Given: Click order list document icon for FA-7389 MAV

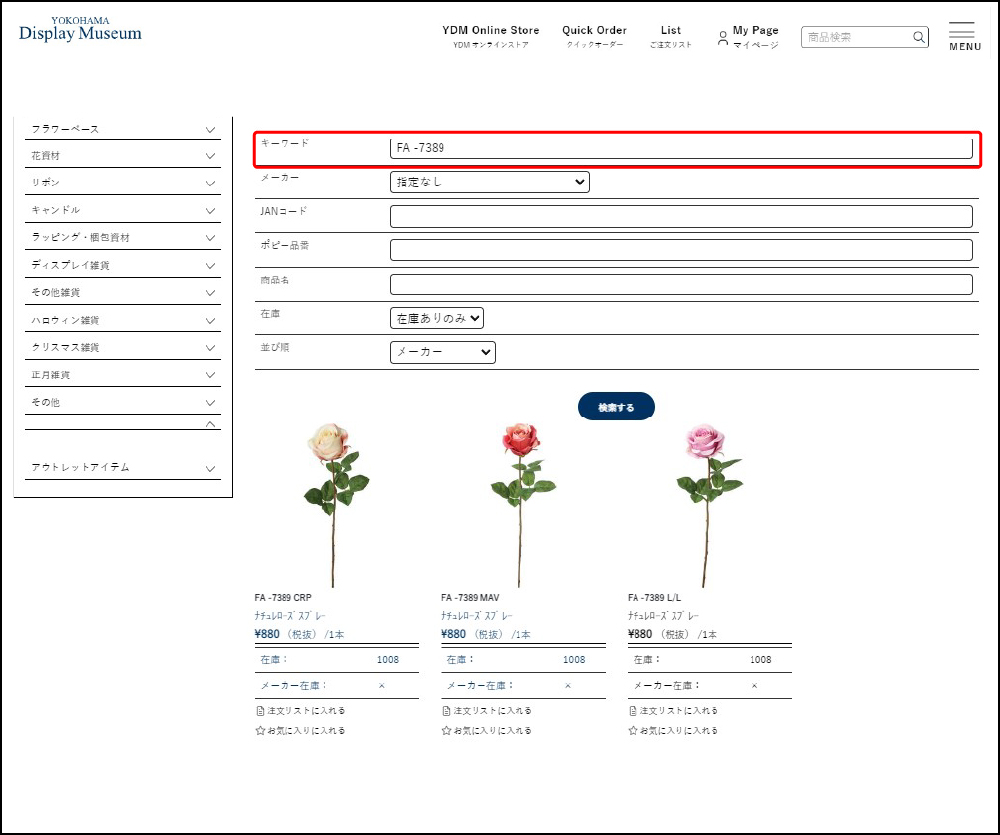Looking at the screenshot, I should 446,711.
